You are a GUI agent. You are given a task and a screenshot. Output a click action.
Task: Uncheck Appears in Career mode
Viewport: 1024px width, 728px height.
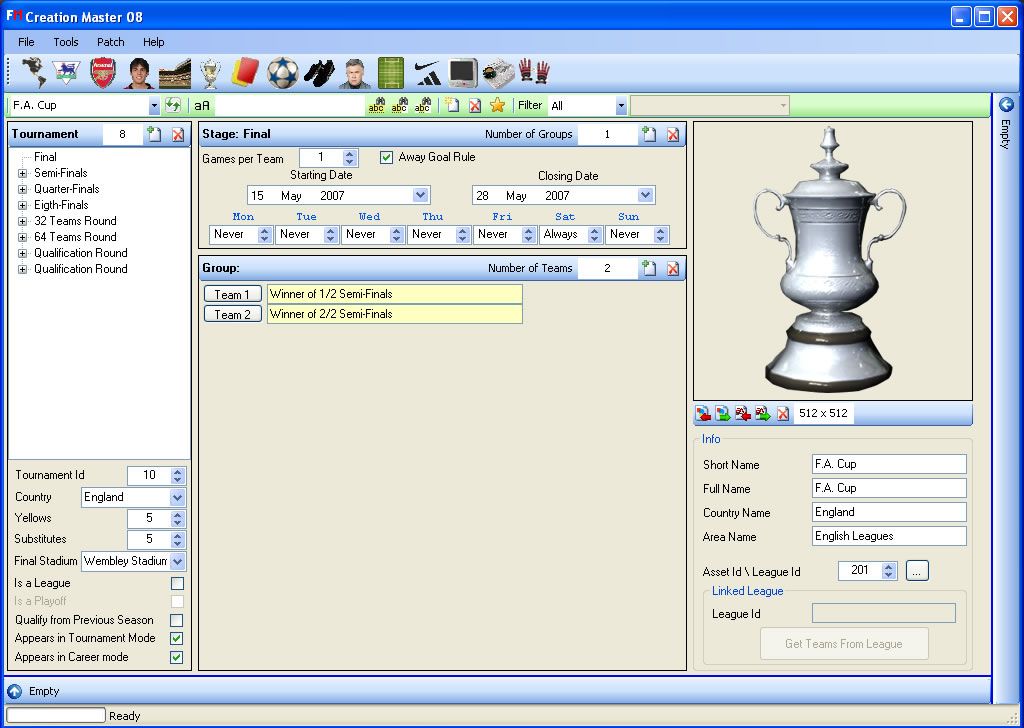point(176,657)
